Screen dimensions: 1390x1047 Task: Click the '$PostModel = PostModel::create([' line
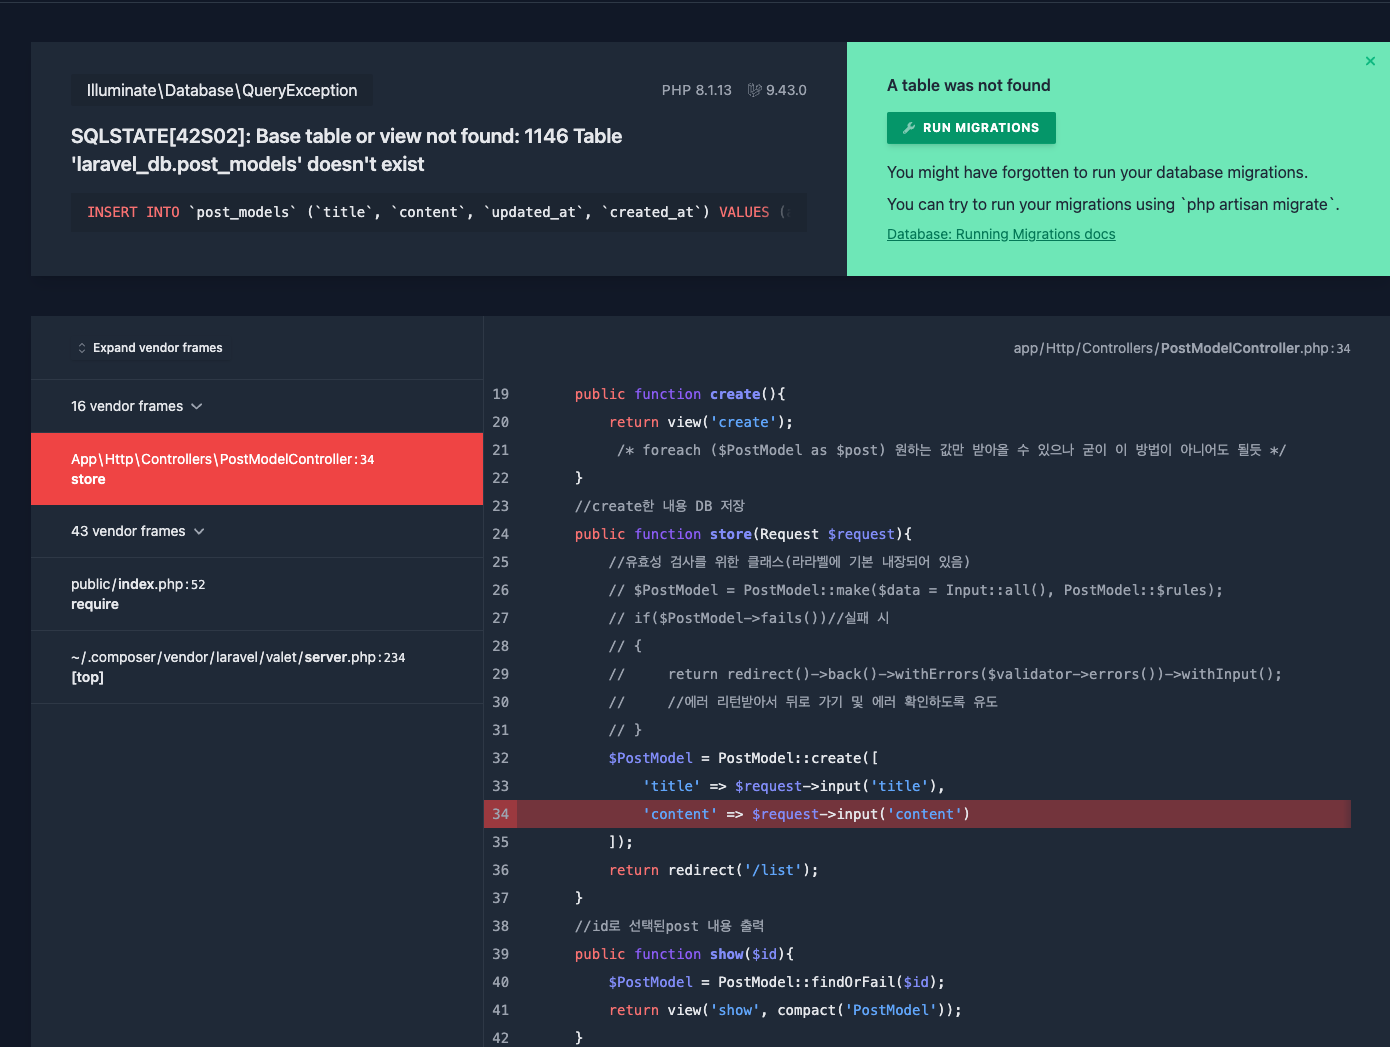[744, 758]
